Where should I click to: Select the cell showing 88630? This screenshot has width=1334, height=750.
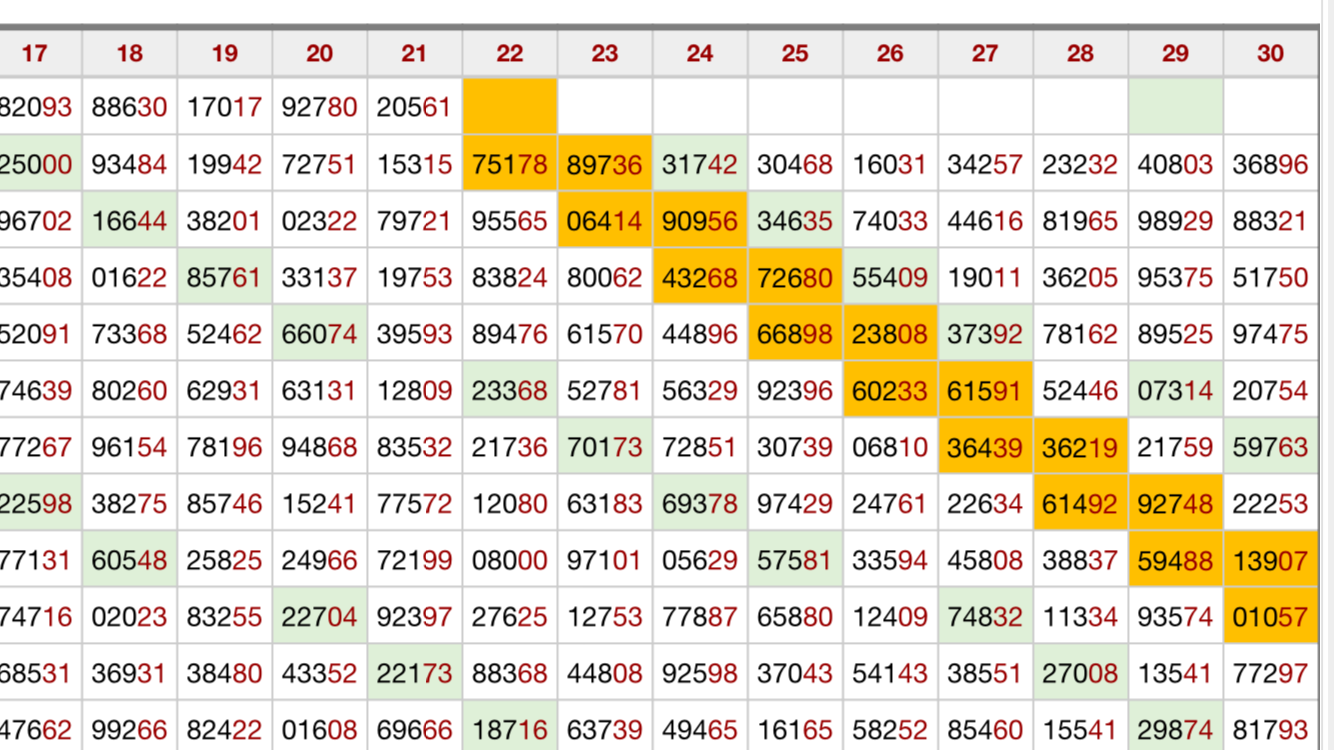[x=130, y=107]
